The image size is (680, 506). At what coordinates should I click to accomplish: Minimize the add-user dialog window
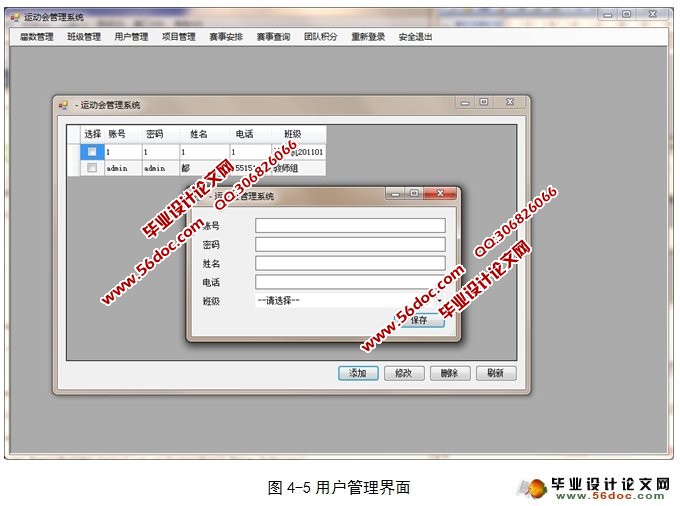(395, 194)
